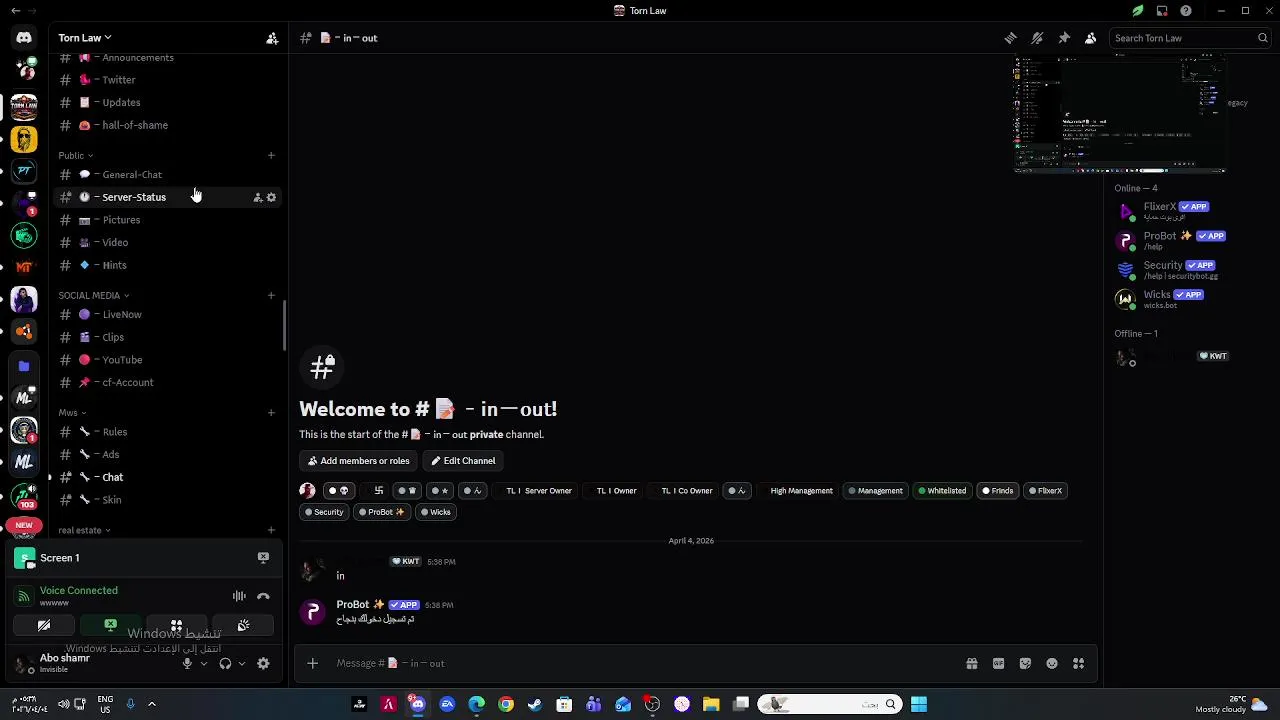The width and height of the screenshot is (1280, 720).
Task: Open the activities button in voice panel
Action: tap(176, 626)
